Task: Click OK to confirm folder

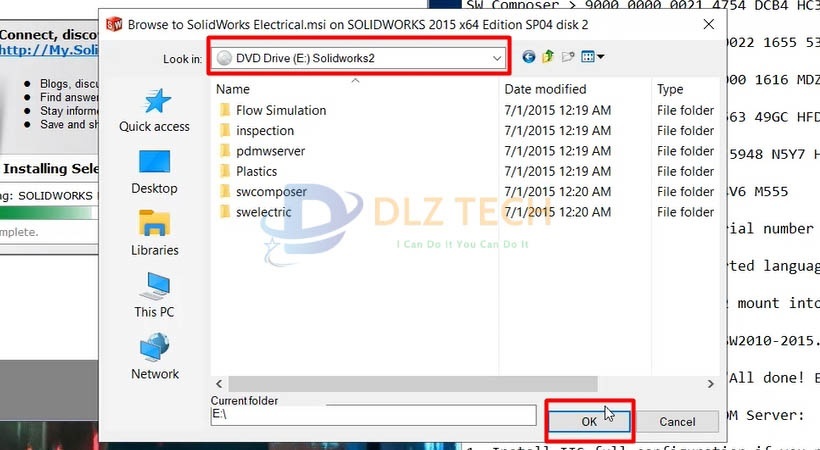Action: 589,422
